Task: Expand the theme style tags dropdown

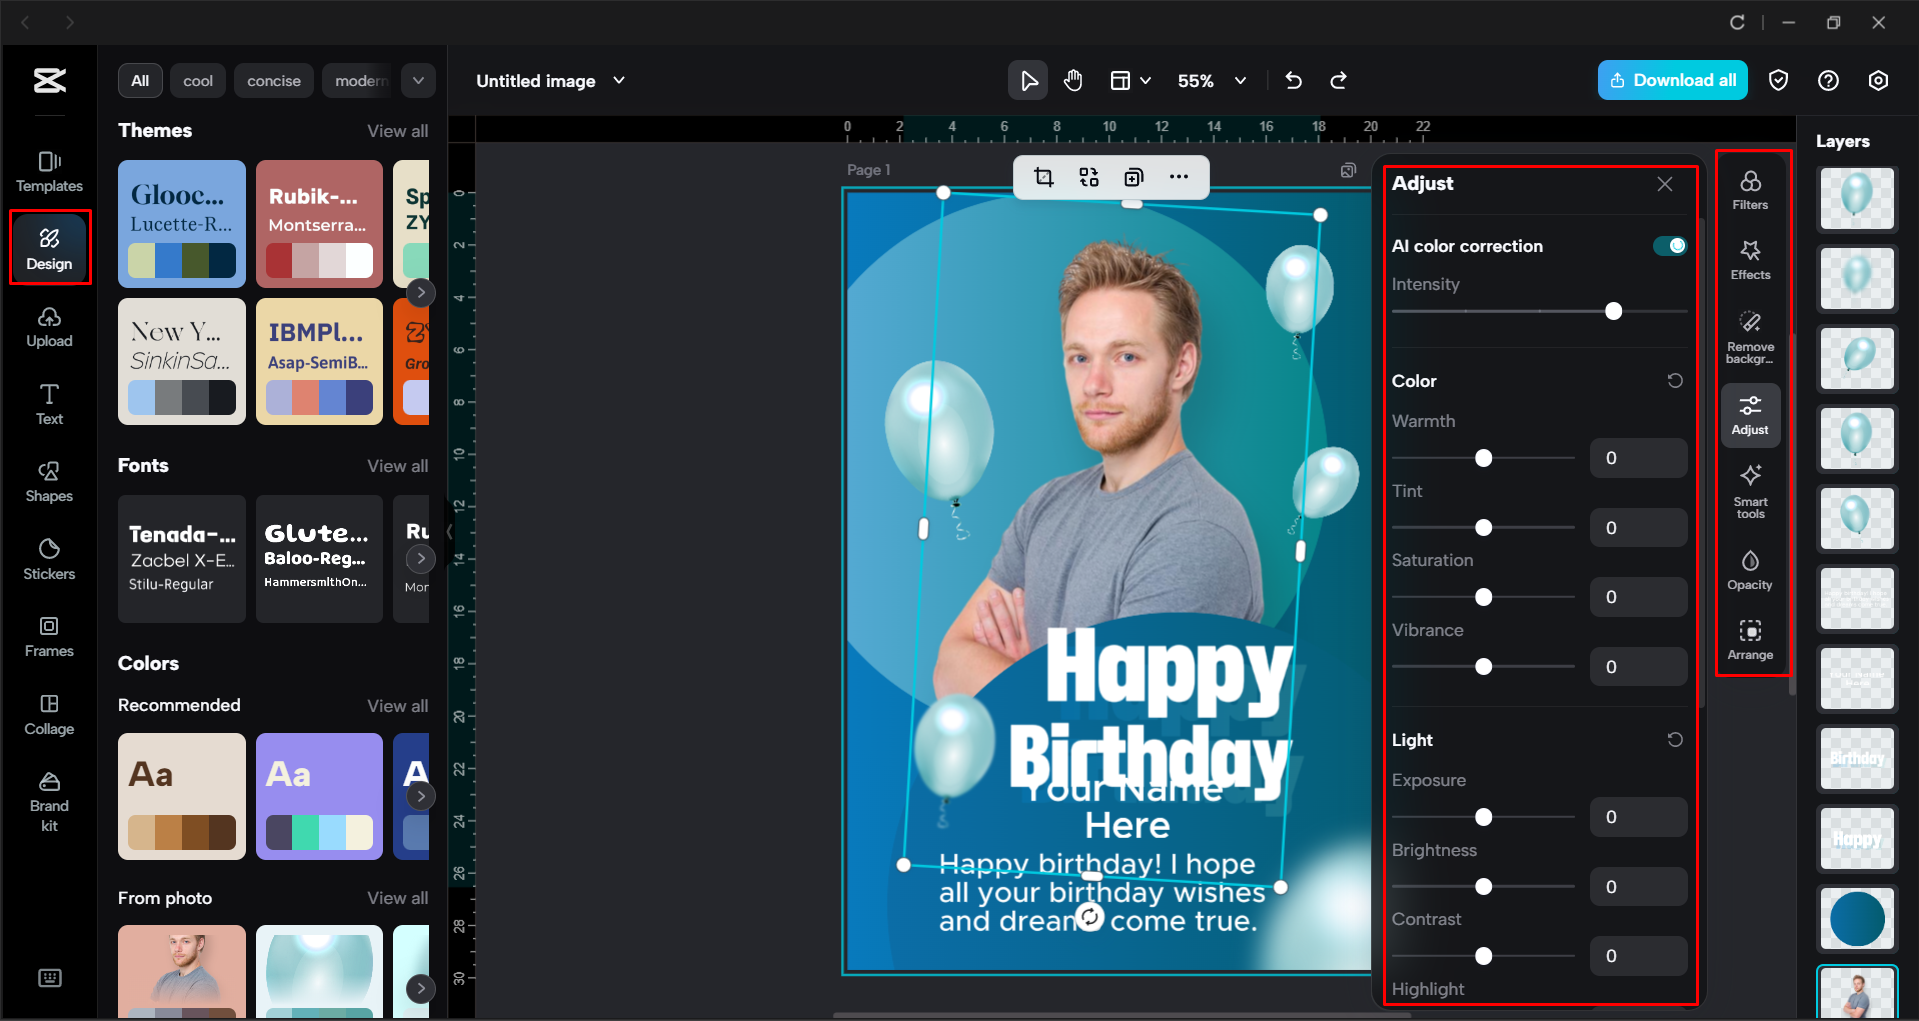Action: 418,81
